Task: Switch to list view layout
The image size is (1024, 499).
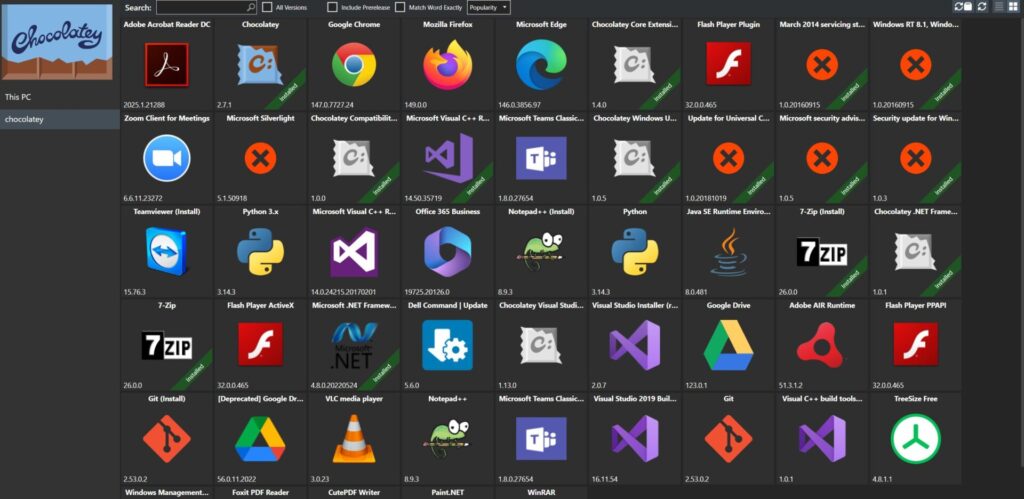Action: click(x=999, y=7)
